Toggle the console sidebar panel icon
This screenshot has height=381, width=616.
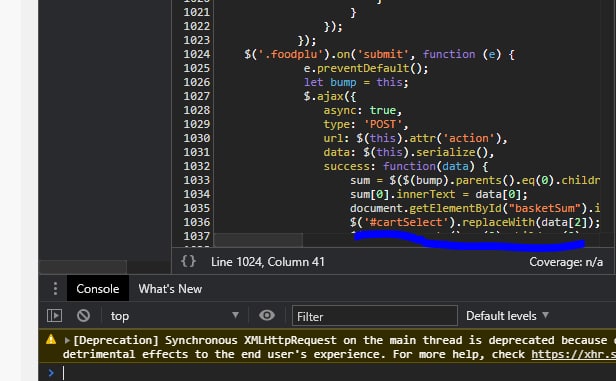(x=54, y=315)
